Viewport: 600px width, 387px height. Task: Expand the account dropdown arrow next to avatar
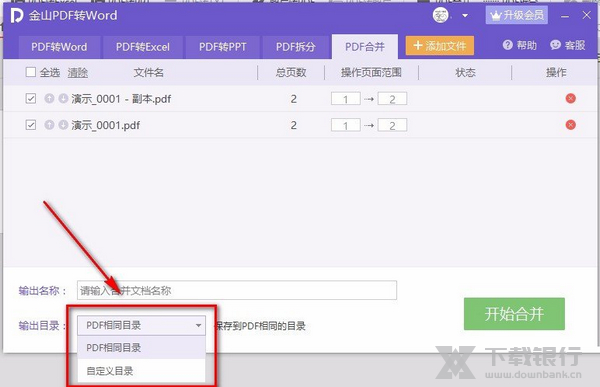pyautogui.click(x=465, y=16)
